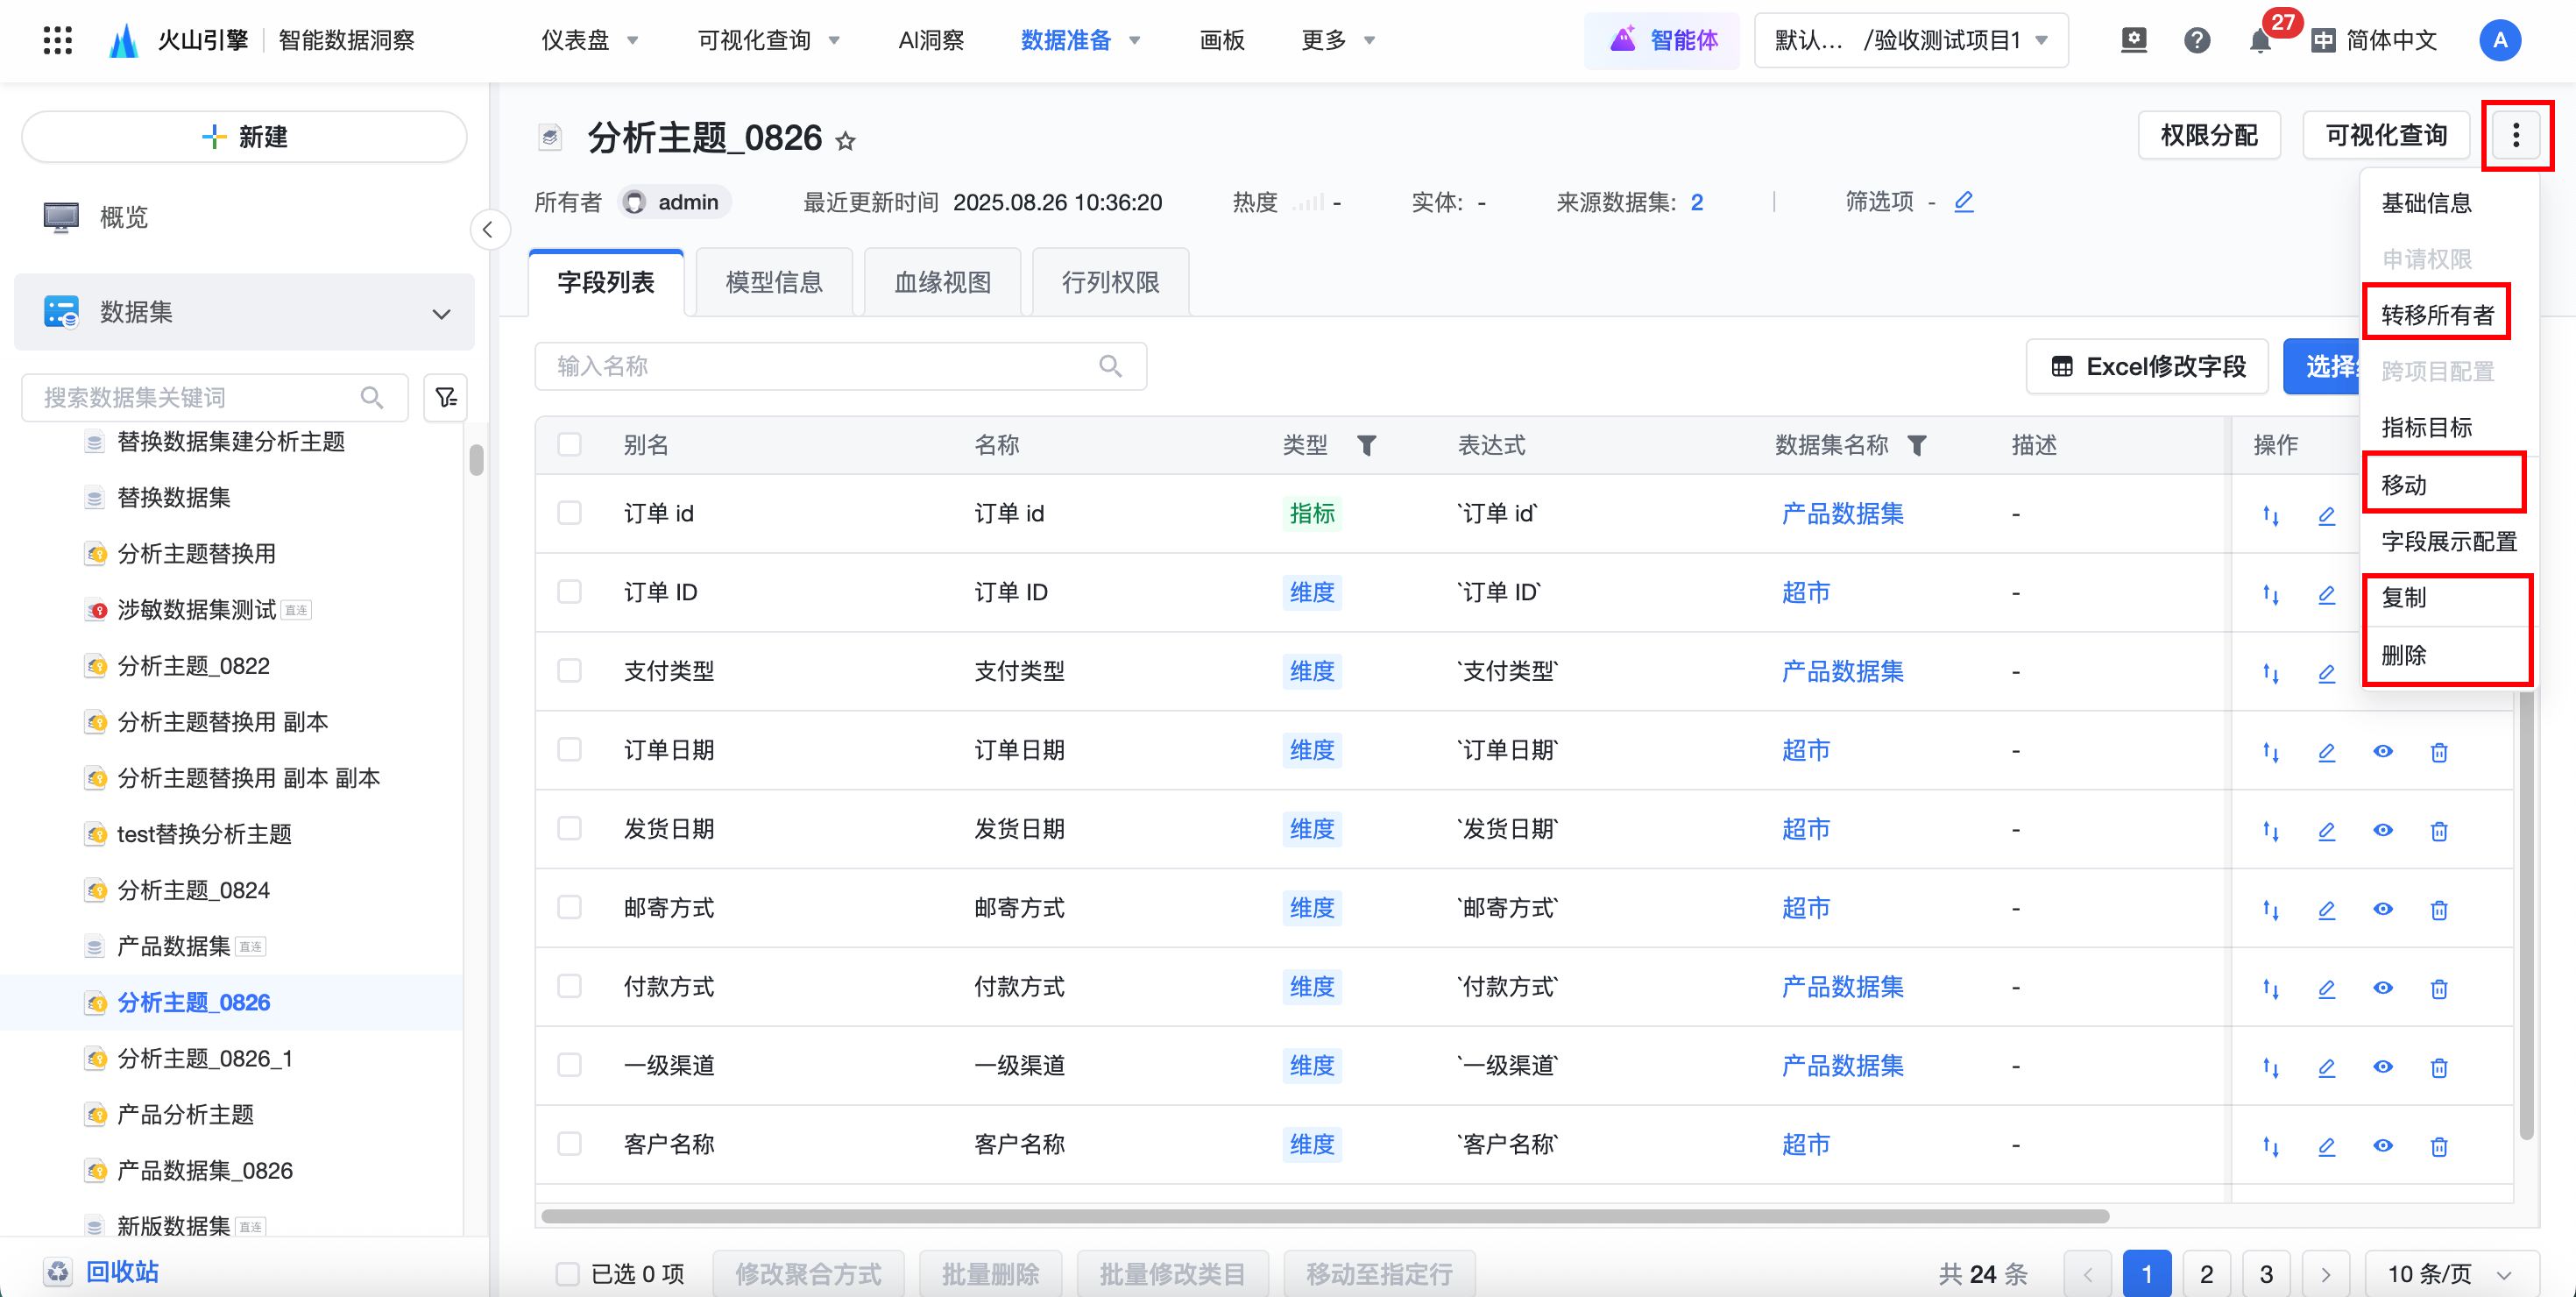The width and height of the screenshot is (2576, 1297).
Task: Click the sort arrows icon for 订单 id
Action: (x=2271, y=515)
